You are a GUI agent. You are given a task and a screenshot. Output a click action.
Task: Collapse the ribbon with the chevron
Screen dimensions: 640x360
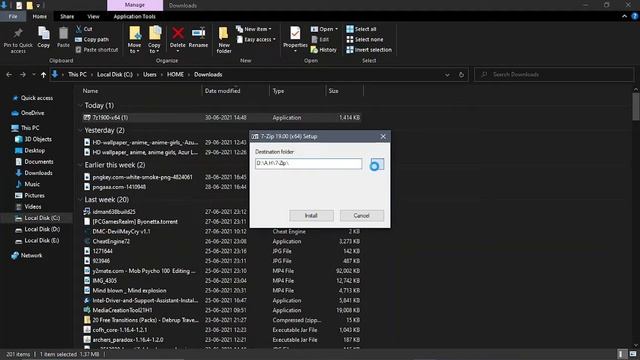point(624,16)
